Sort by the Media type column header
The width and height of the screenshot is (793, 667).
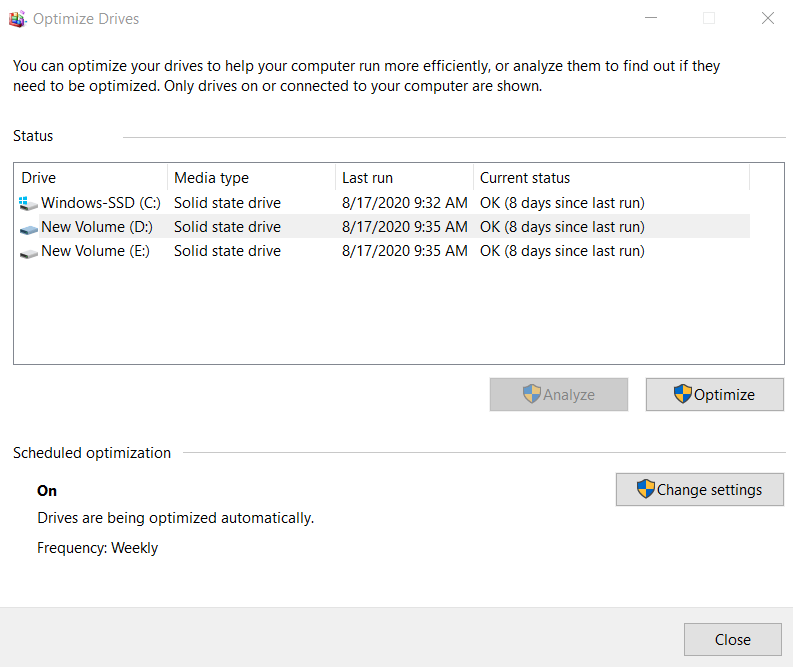coord(250,178)
